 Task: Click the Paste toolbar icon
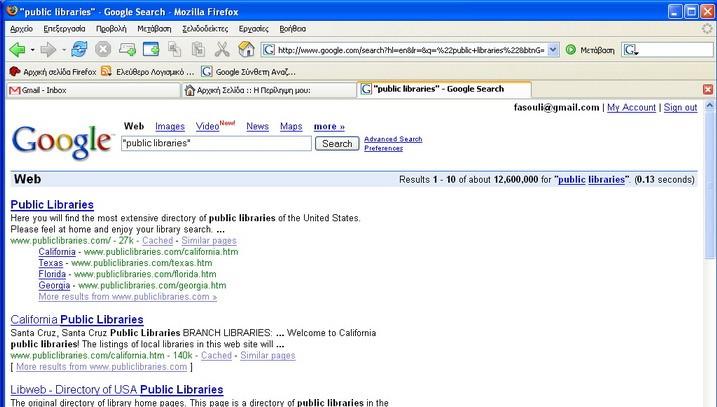click(x=198, y=49)
